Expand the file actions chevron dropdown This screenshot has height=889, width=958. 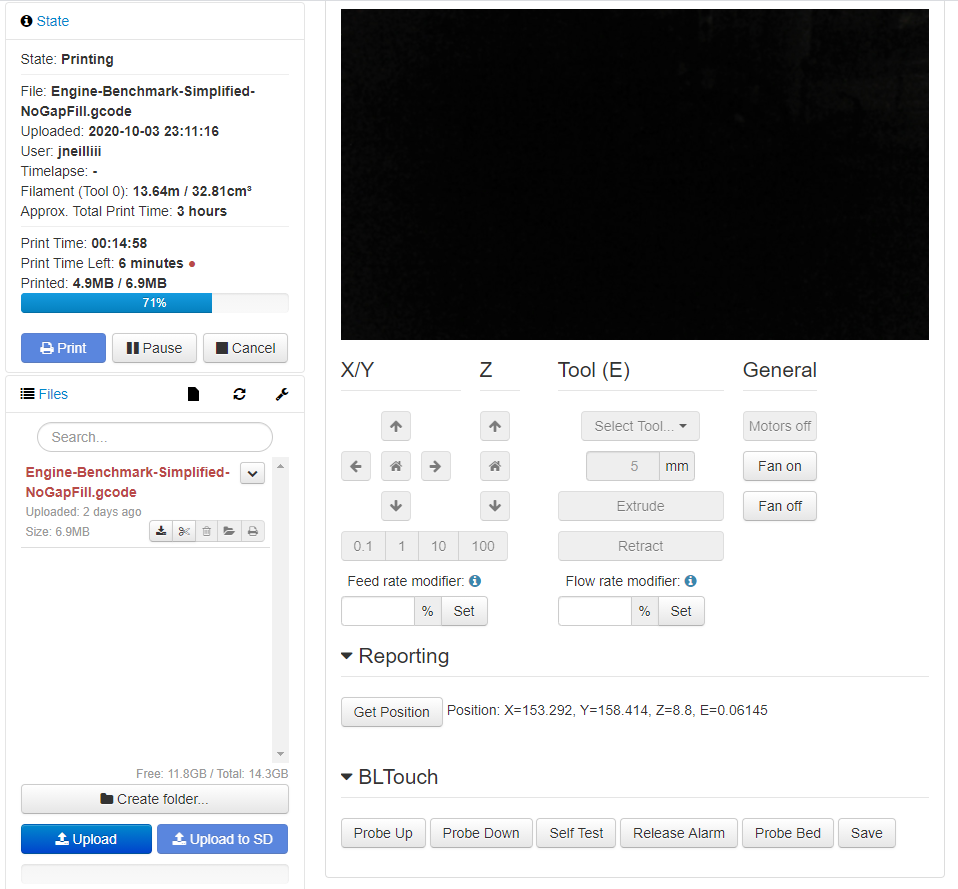coord(252,474)
